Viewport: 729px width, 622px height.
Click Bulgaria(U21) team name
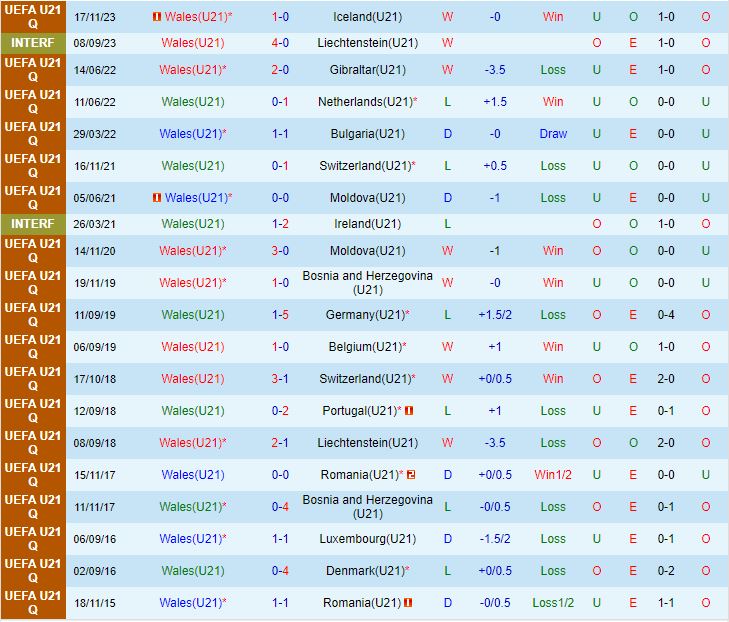pos(367,134)
